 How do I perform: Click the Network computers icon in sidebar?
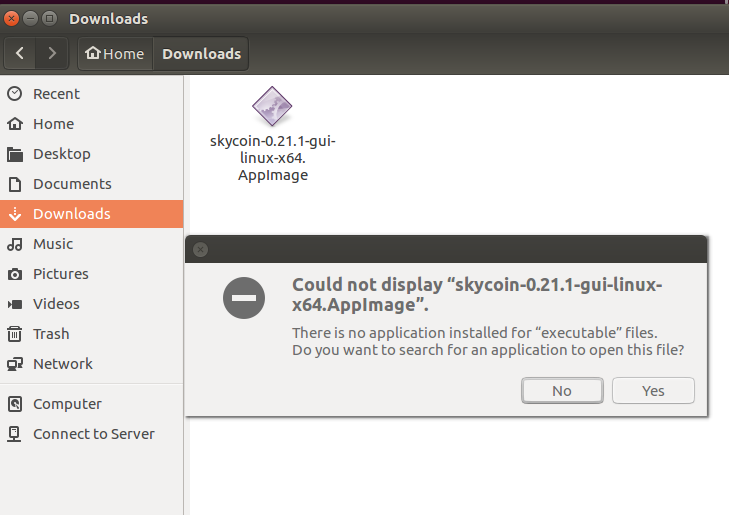coord(15,364)
